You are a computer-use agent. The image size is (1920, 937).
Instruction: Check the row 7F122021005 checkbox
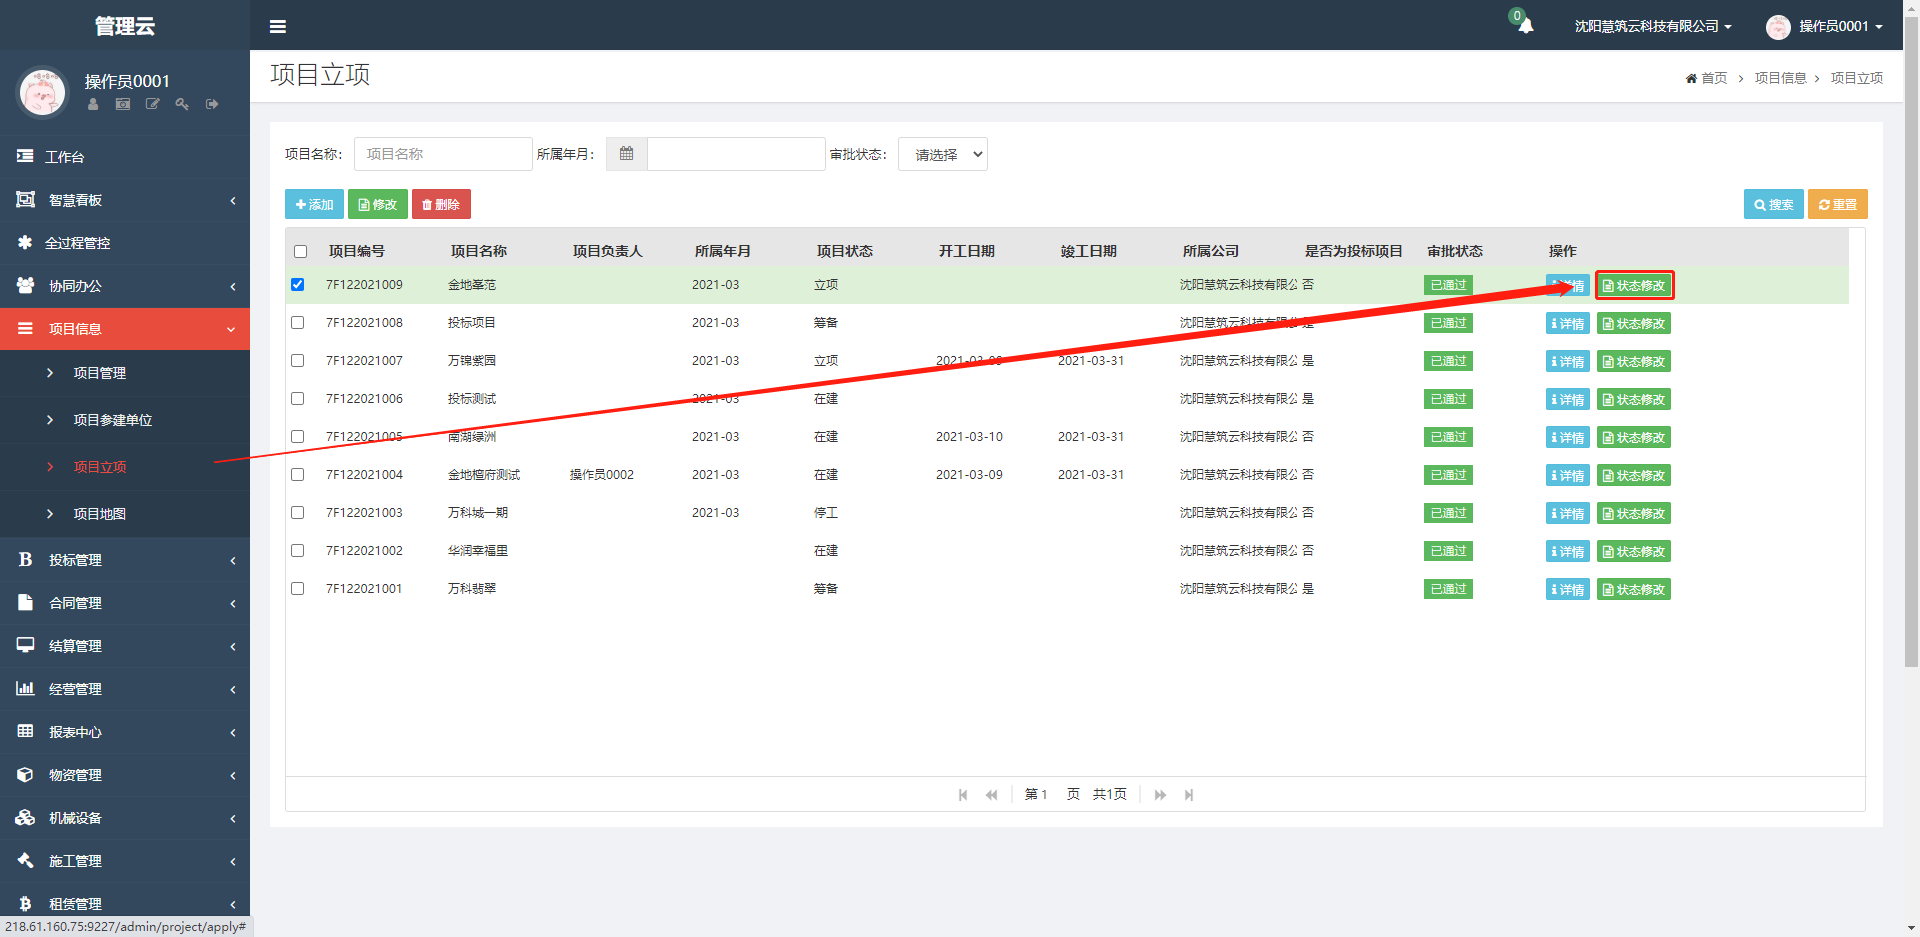(297, 437)
